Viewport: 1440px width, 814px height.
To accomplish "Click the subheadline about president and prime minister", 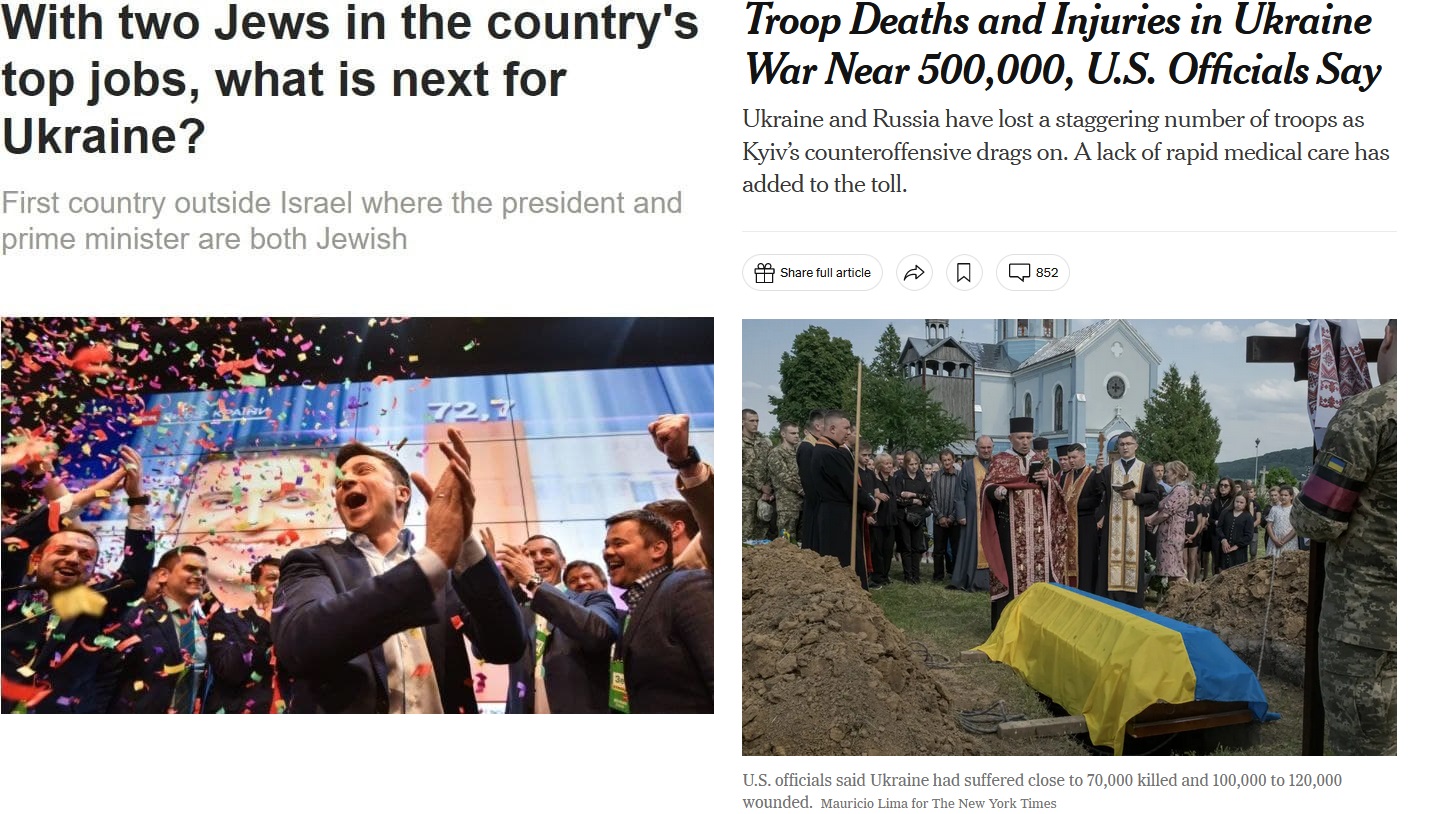I will (x=341, y=221).
